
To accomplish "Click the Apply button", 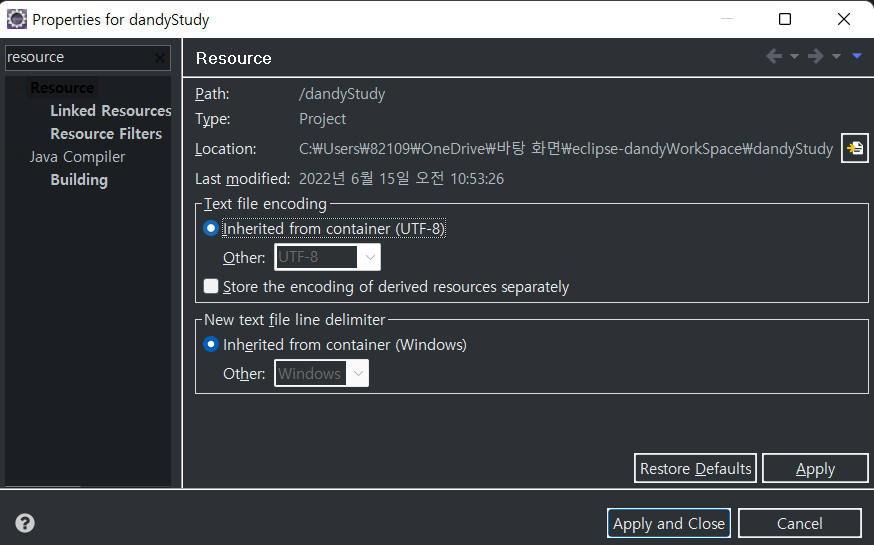I will click(815, 468).
